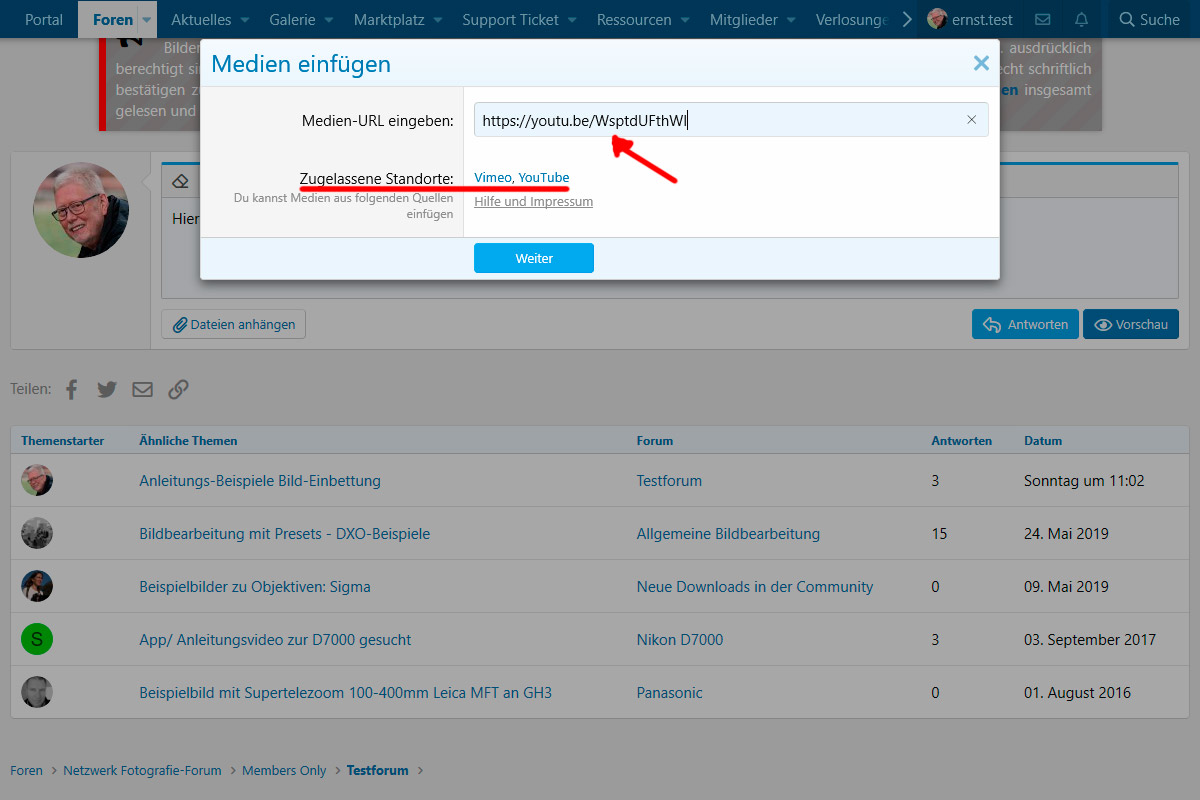Expand the Marktplatz dropdown arrow
Viewport: 1200px width, 800px height.
tap(438, 19)
